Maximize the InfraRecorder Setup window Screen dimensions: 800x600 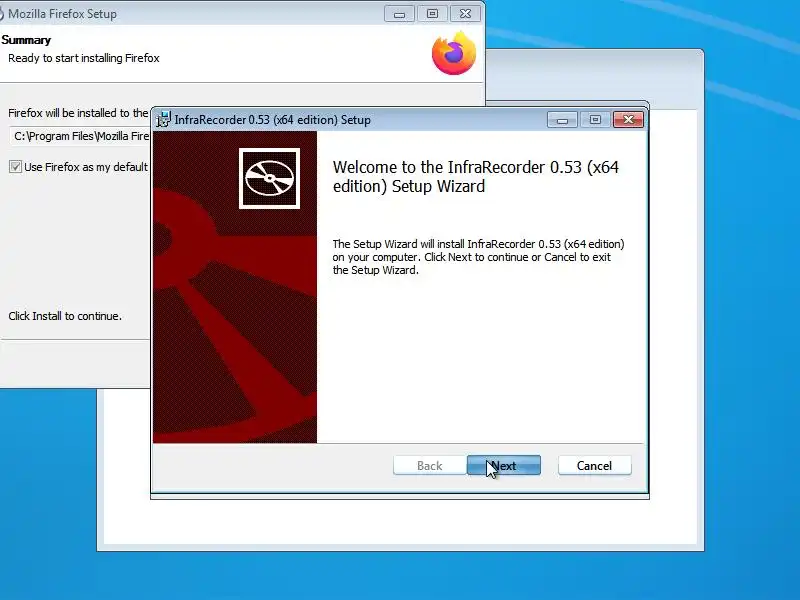(595, 119)
